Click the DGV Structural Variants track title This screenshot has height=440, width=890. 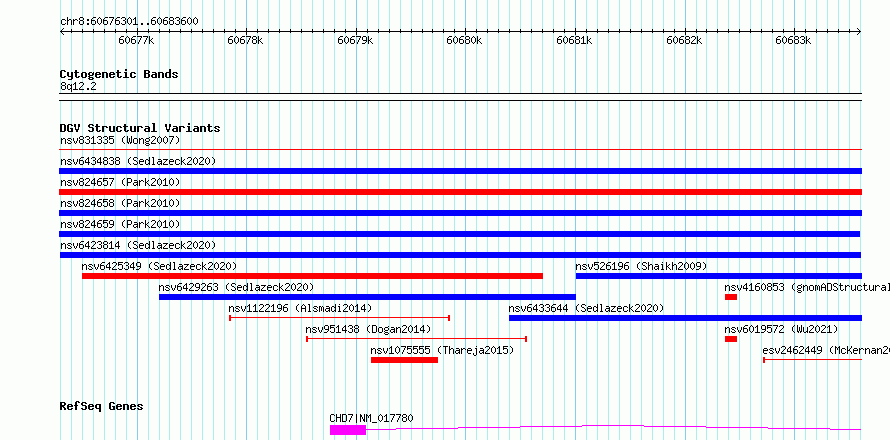(x=140, y=128)
